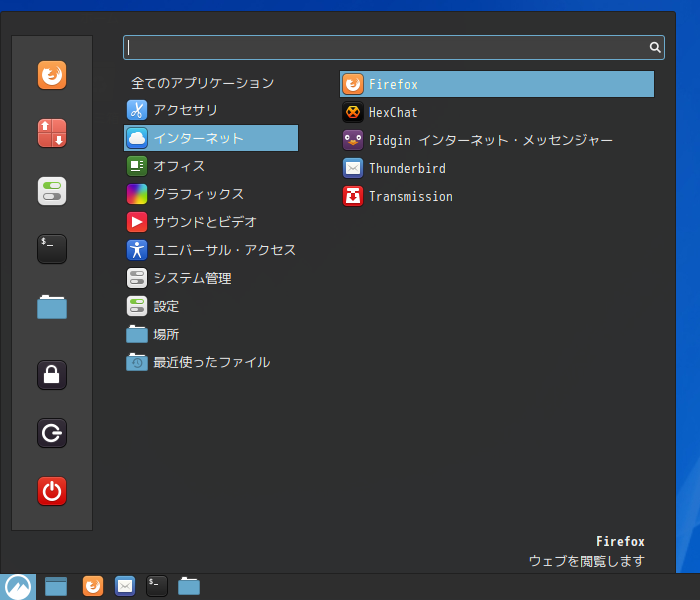
Task: Lock the screen with the padlock icon
Action: 52,375
